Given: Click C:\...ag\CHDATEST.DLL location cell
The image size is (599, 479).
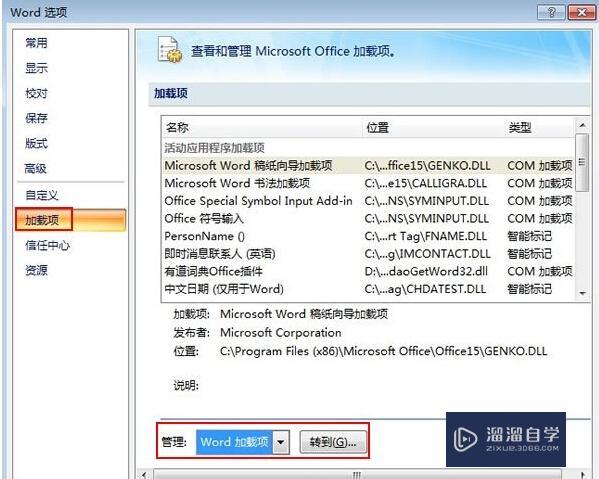Looking at the screenshot, I should click(425, 289).
